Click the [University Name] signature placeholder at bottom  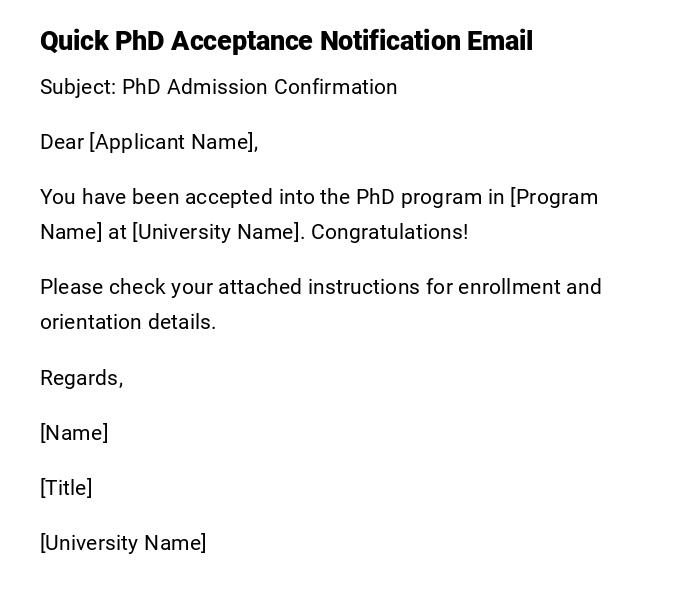tap(123, 543)
